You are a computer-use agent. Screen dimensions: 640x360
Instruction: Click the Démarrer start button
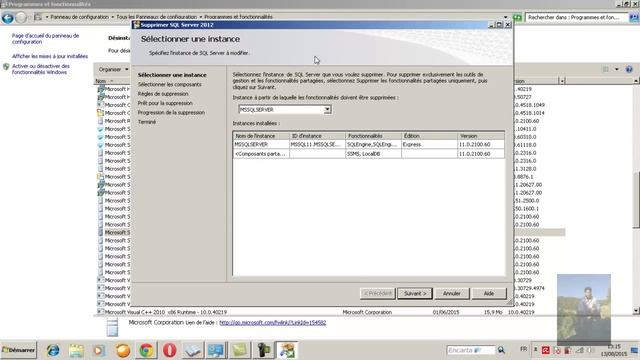(x=19, y=350)
